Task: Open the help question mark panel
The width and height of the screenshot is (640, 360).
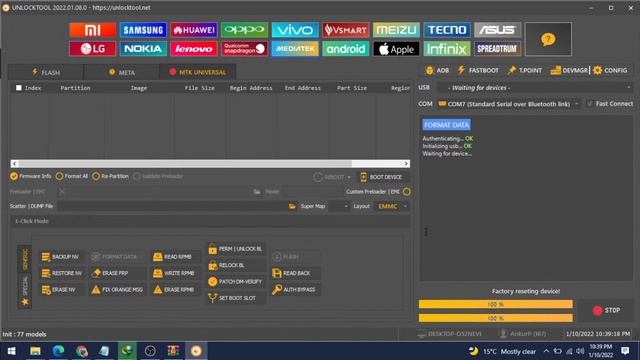Action: point(548,39)
